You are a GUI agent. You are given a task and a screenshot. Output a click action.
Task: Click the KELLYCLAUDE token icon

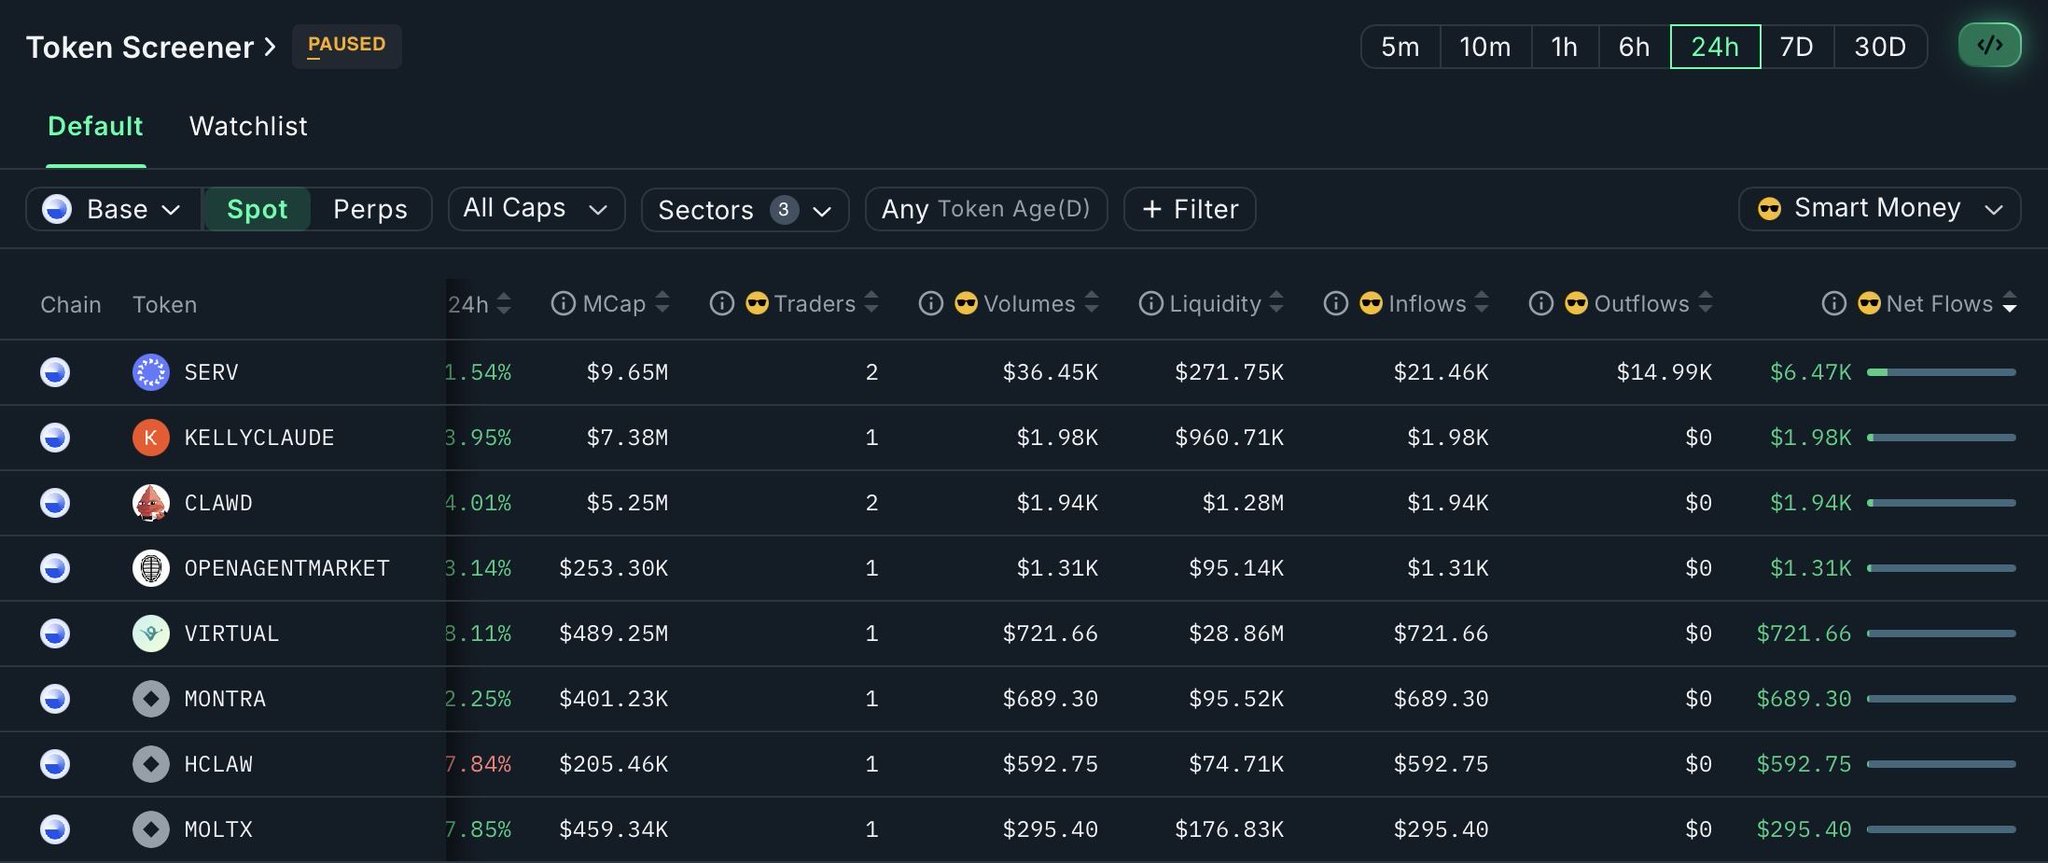click(x=151, y=437)
